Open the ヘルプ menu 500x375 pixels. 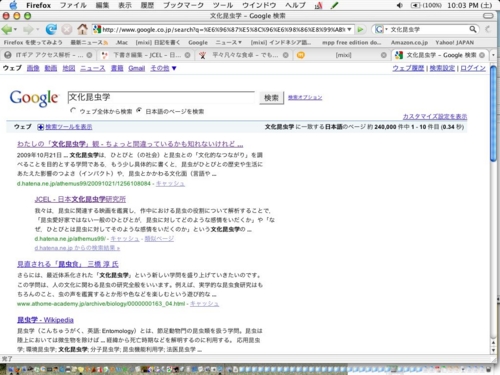point(295,5)
